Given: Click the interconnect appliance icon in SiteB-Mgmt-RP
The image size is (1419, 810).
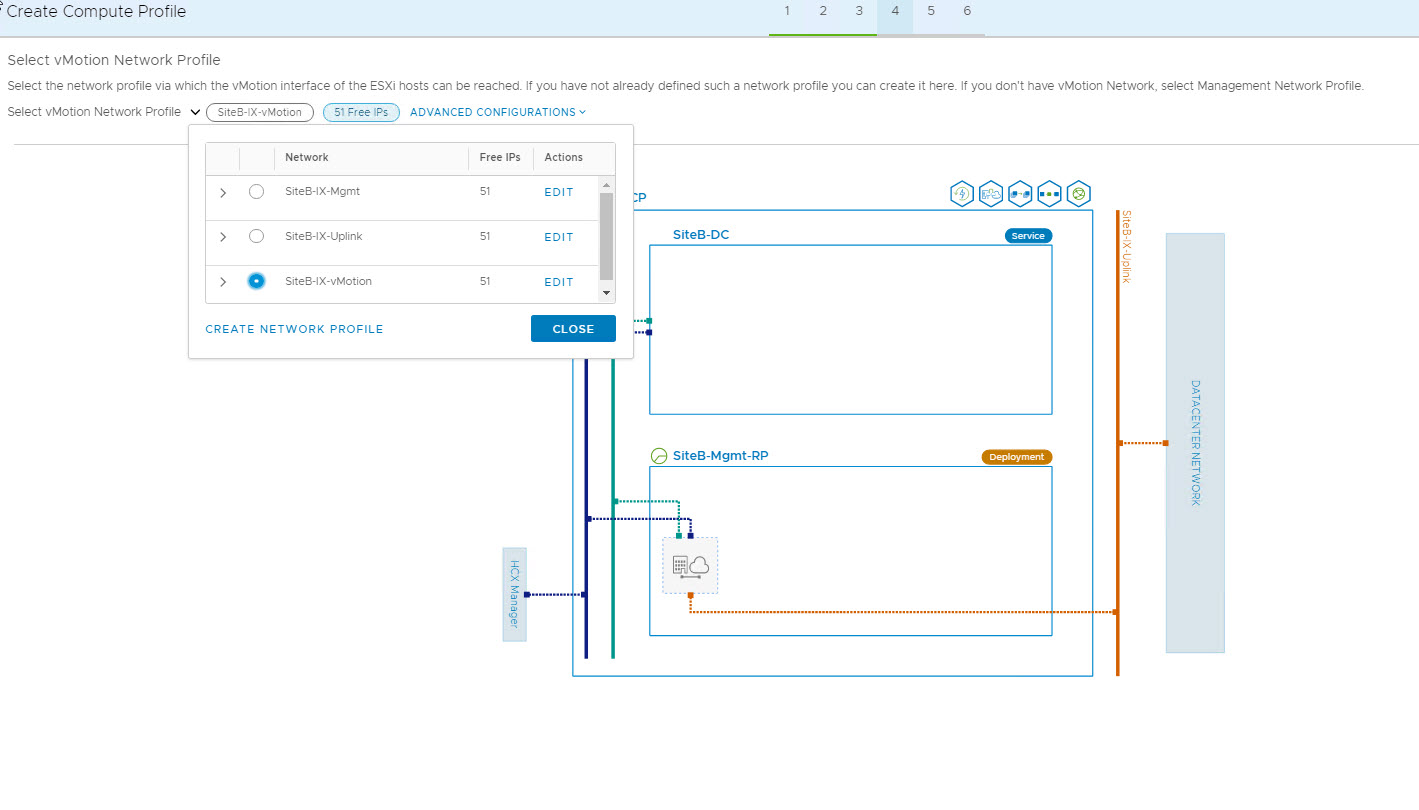Looking at the screenshot, I should point(690,566).
